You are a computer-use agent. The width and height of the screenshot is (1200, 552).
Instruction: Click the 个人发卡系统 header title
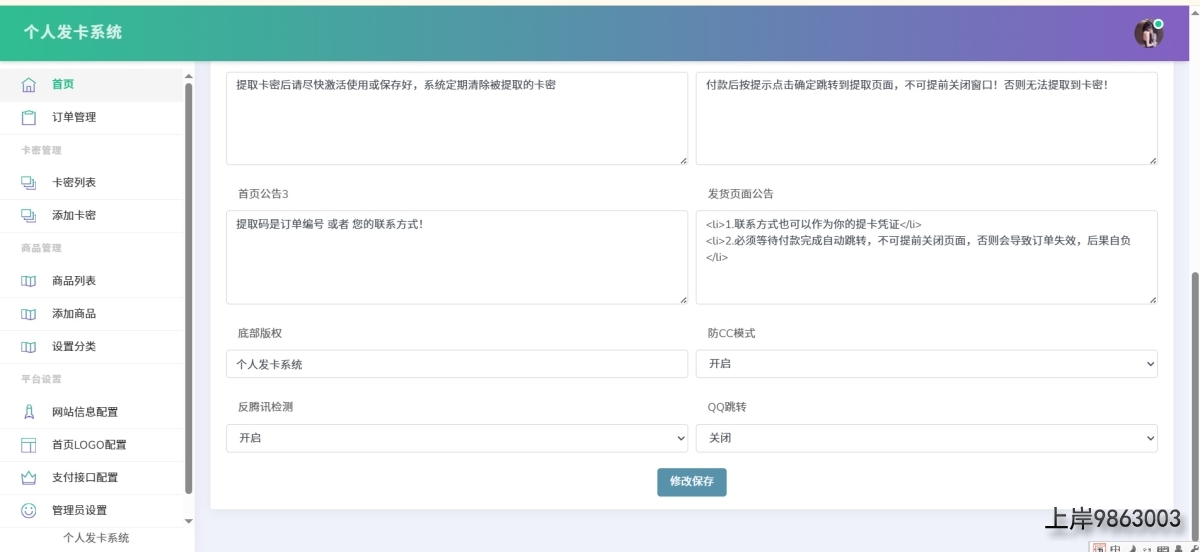point(73,32)
